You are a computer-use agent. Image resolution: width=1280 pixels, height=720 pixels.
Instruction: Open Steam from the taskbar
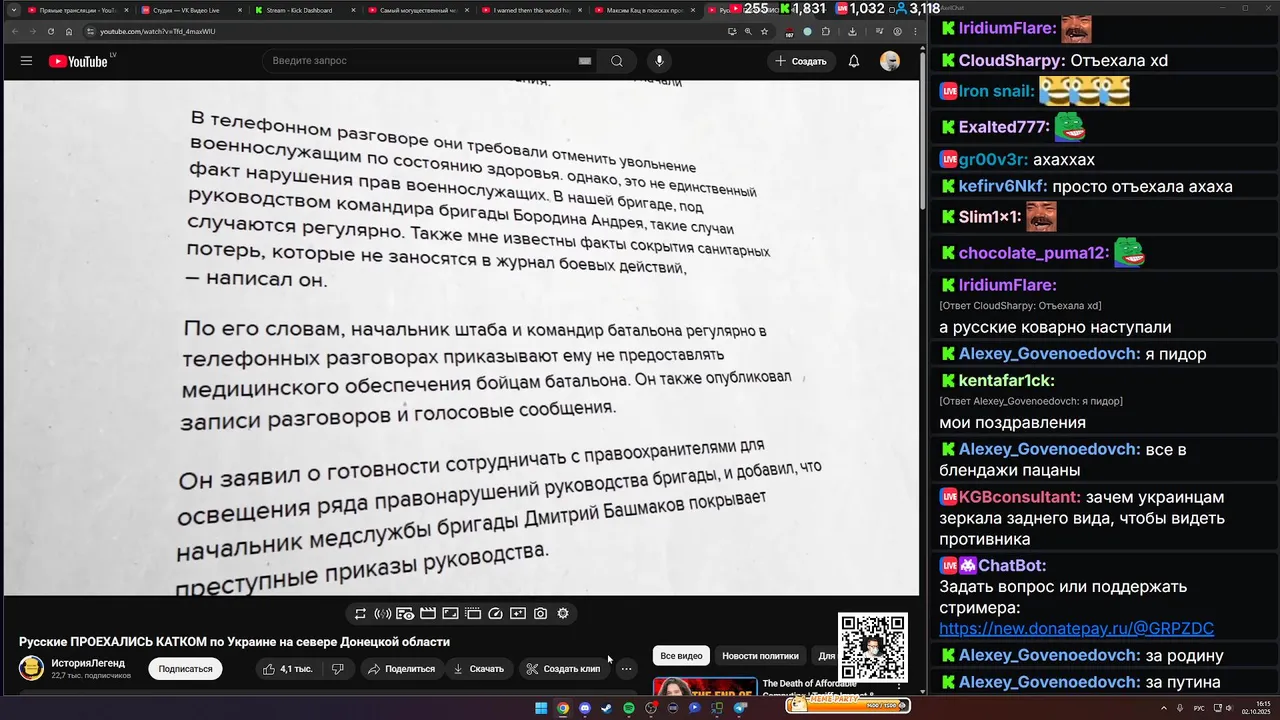coord(606,708)
